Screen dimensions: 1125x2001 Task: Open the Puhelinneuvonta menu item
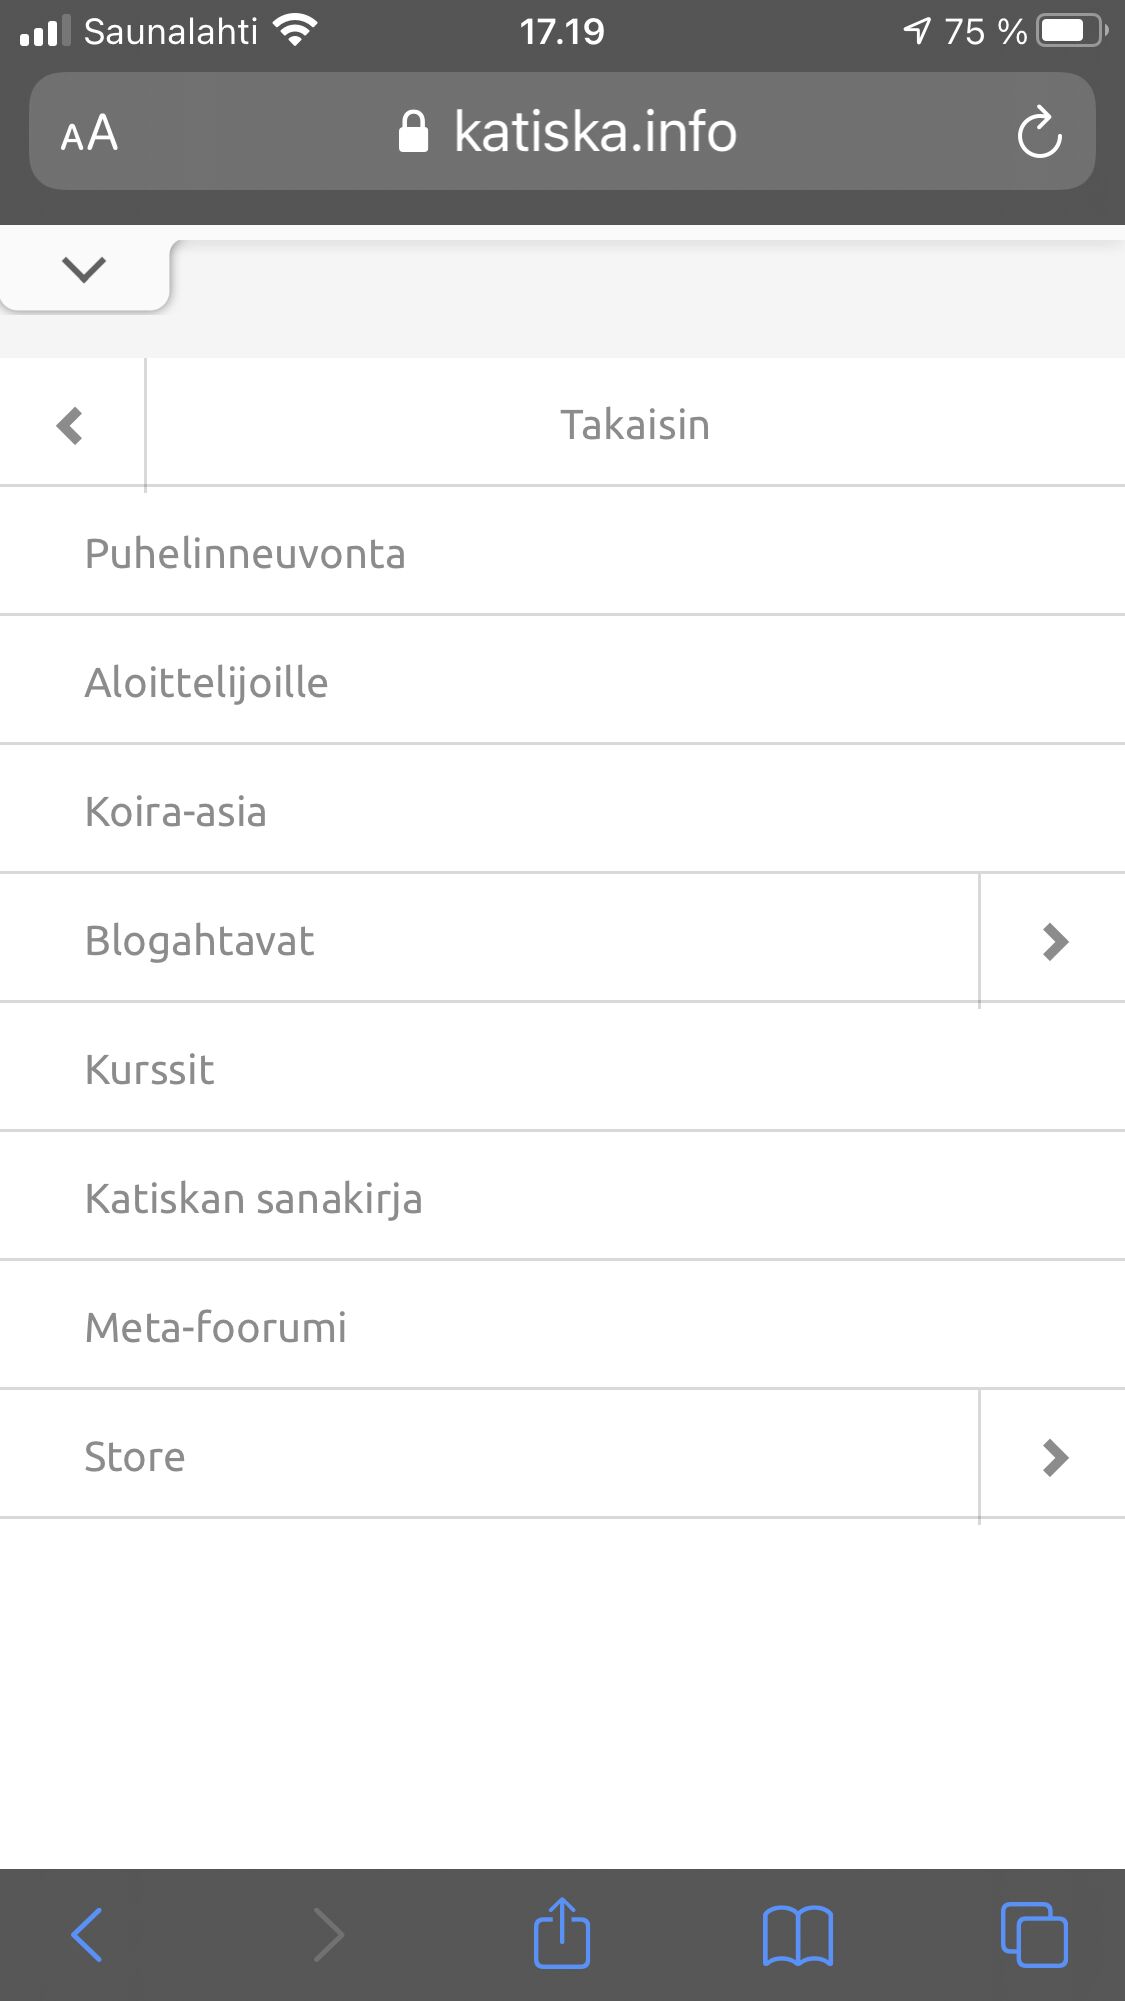pyautogui.click(x=245, y=554)
